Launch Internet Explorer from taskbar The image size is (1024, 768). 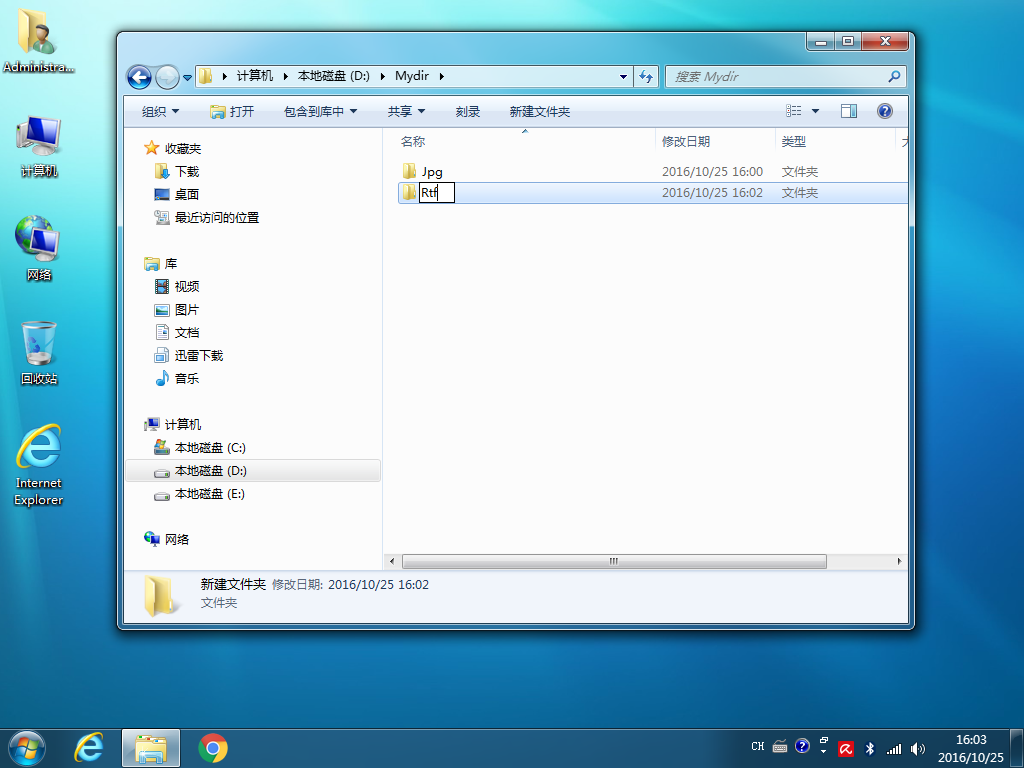pyautogui.click(x=89, y=748)
